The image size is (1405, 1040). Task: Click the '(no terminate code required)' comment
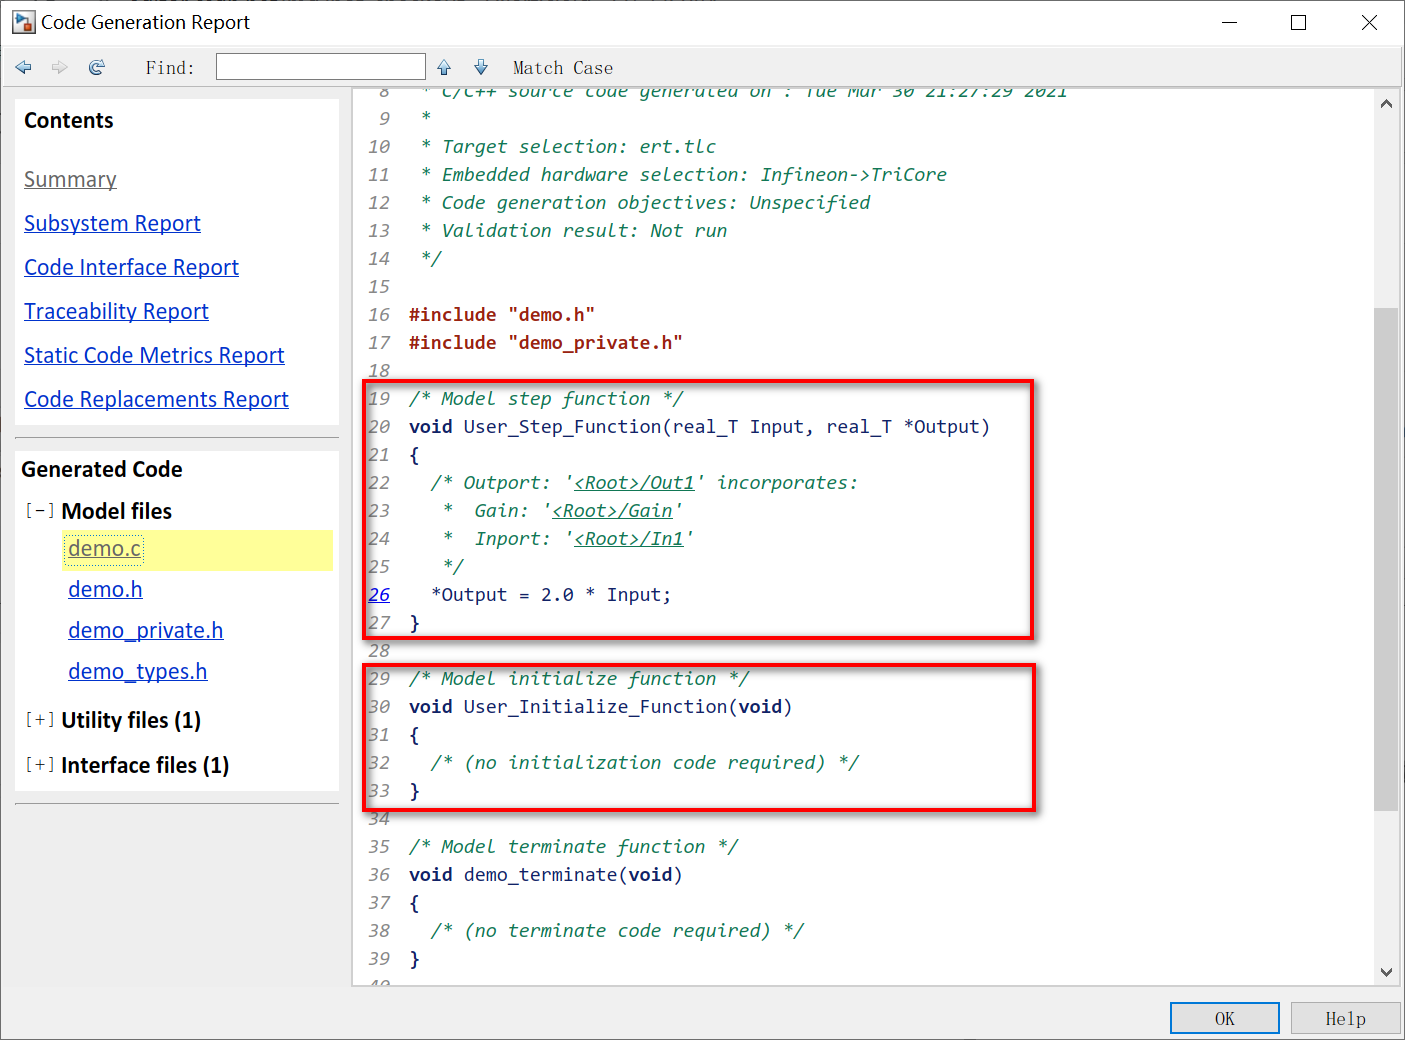click(617, 931)
